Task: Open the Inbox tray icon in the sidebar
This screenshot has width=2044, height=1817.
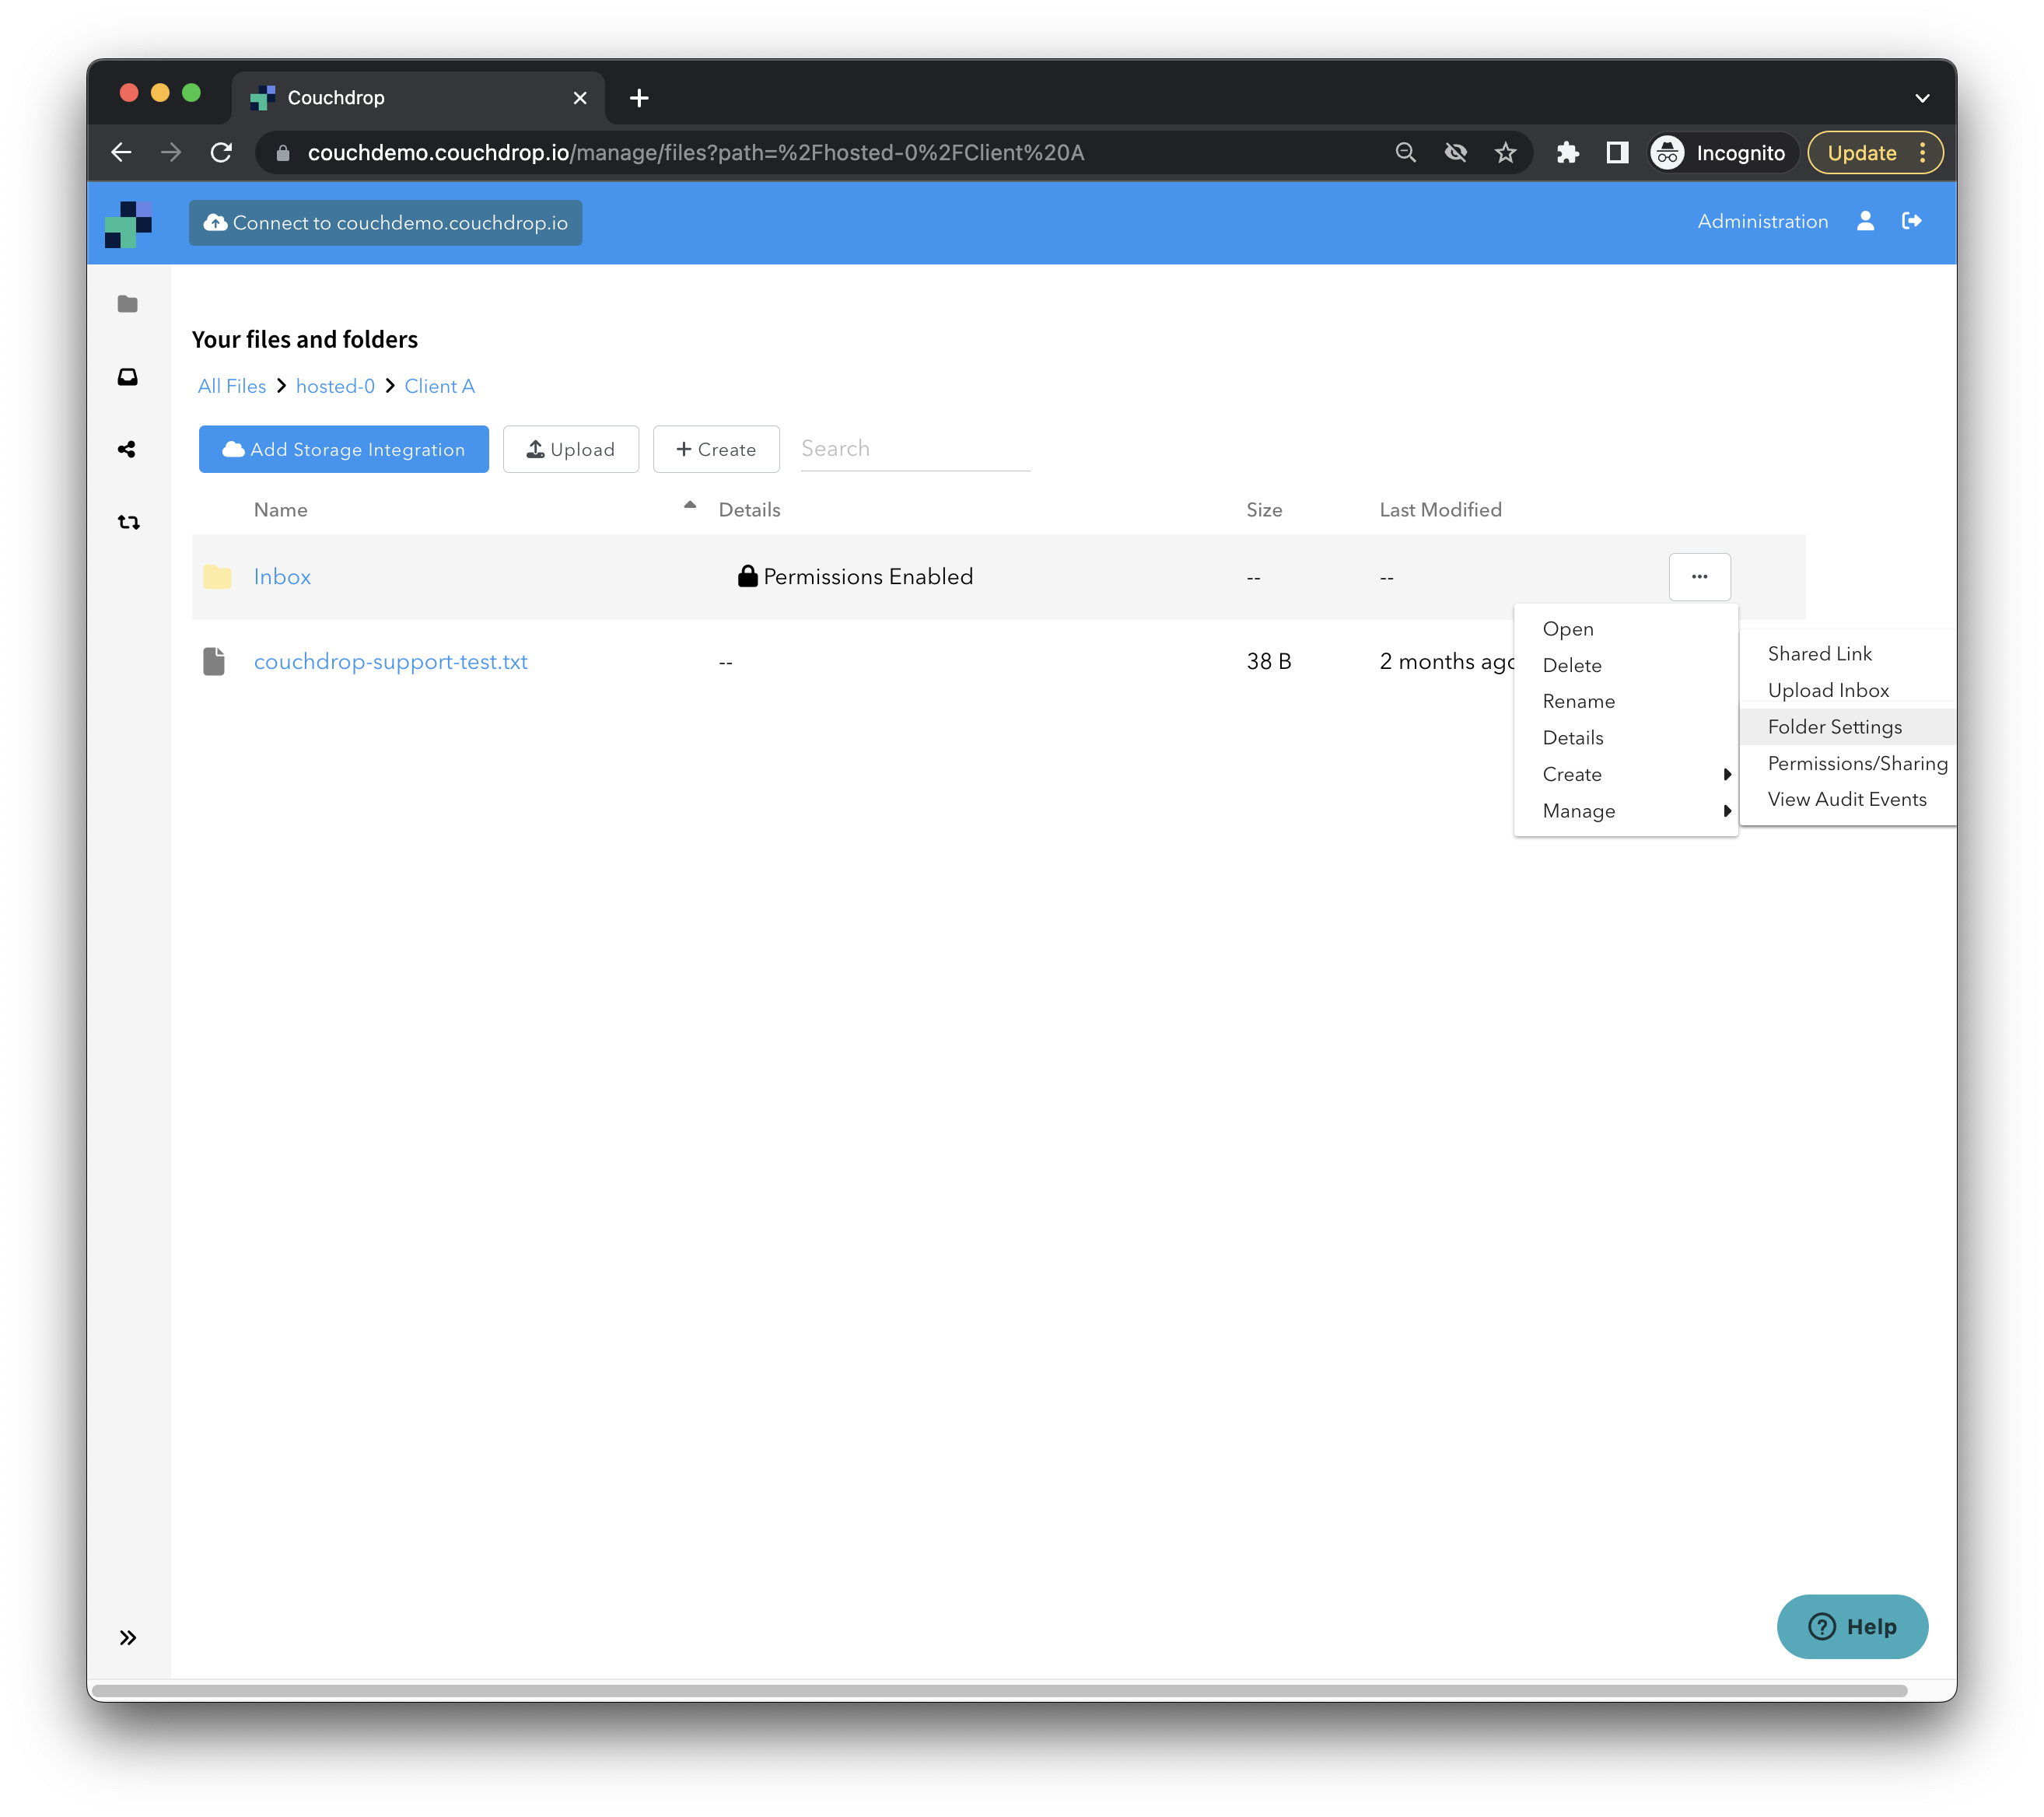Action: coord(127,377)
